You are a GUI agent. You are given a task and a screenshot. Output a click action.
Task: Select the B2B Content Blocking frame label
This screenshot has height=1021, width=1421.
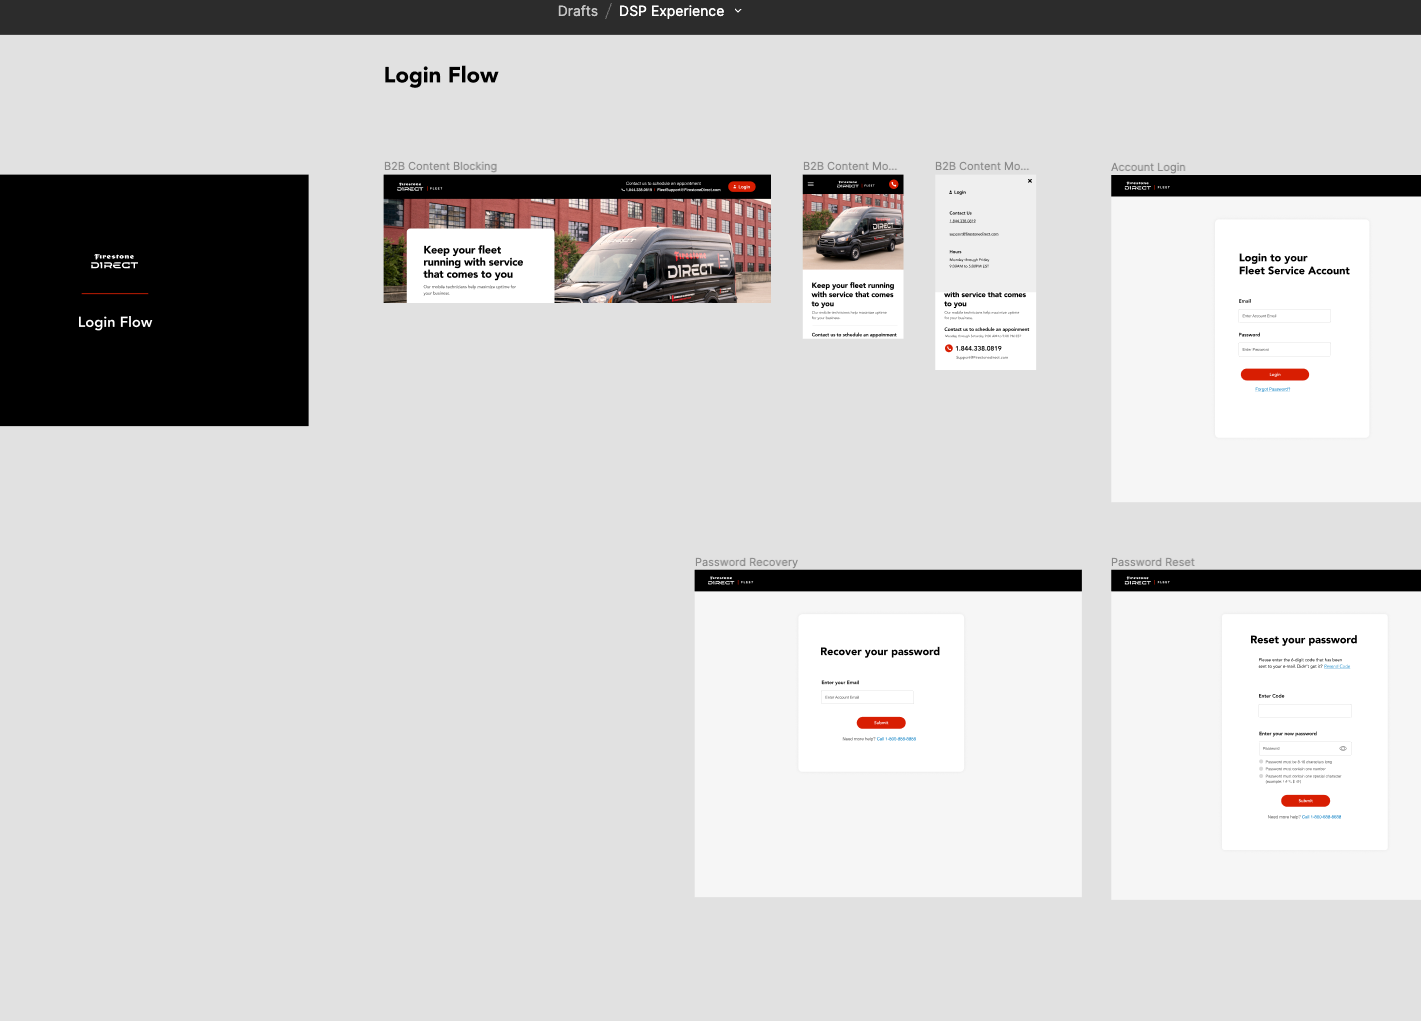pyautogui.click(x=440, y=166)
